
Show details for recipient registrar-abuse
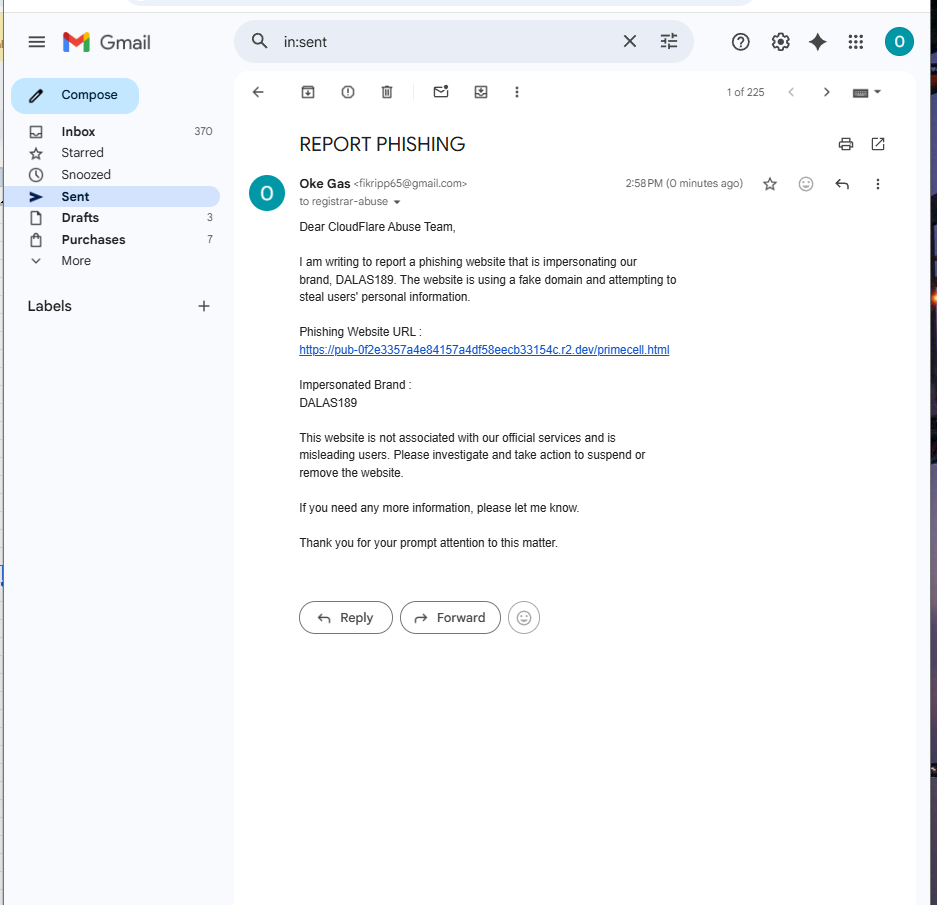pos(397,202)
